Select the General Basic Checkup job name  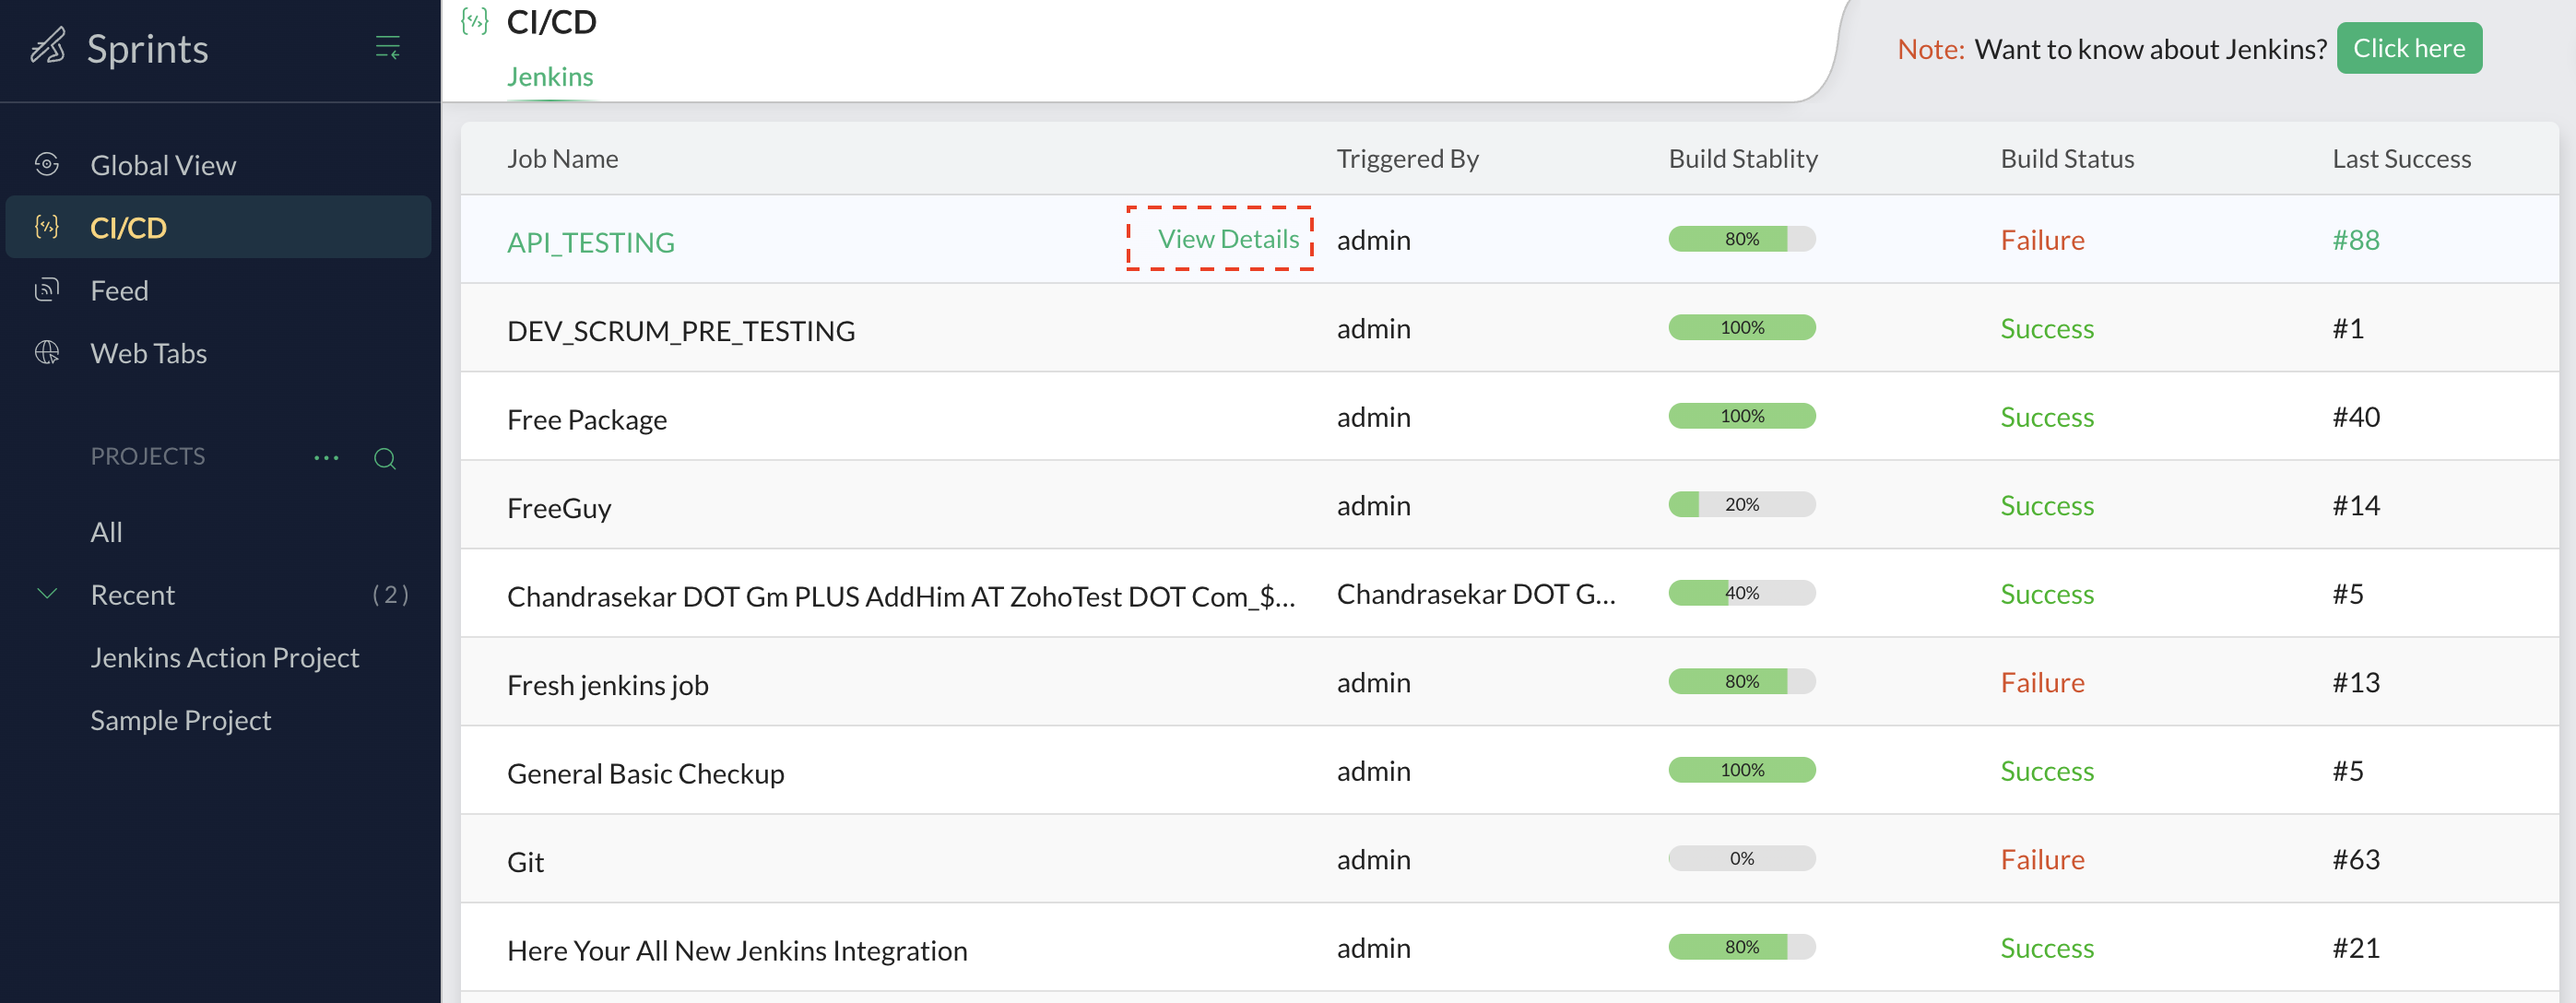tap(645, 773)
